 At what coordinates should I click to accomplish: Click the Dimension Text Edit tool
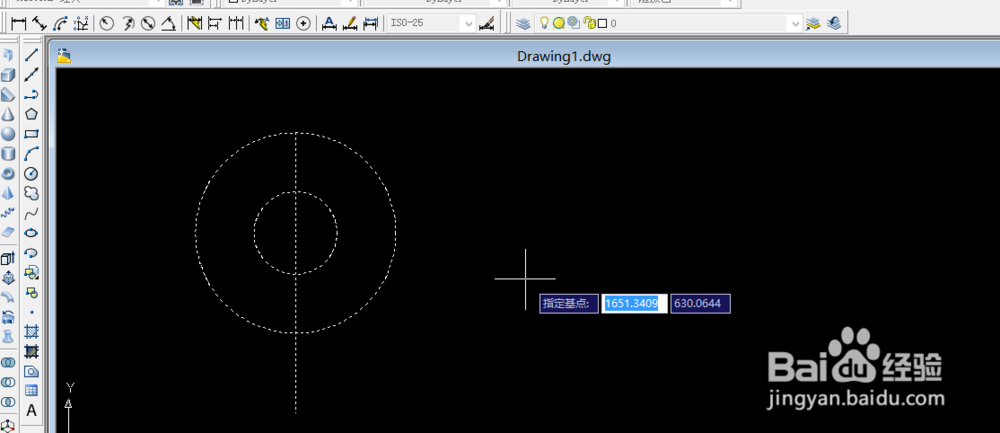(349, 24)
